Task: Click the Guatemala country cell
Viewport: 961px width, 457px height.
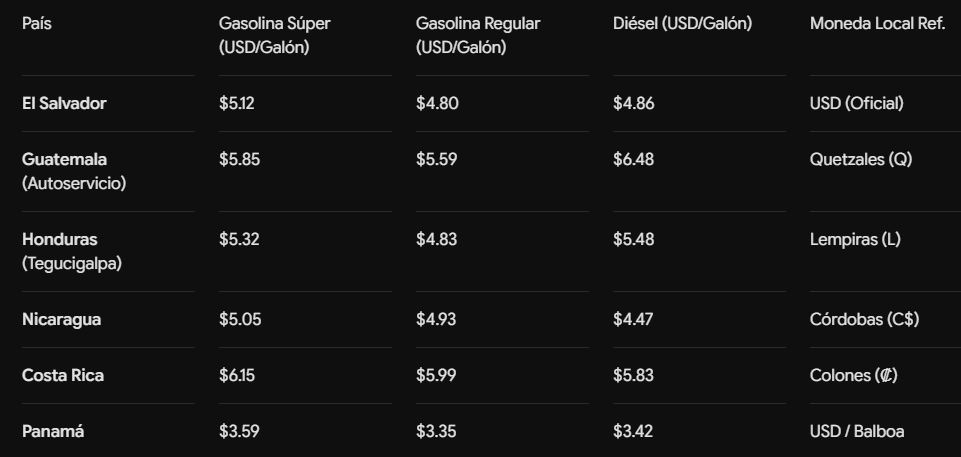Action: pyautogui.click(x=74, y=171)
